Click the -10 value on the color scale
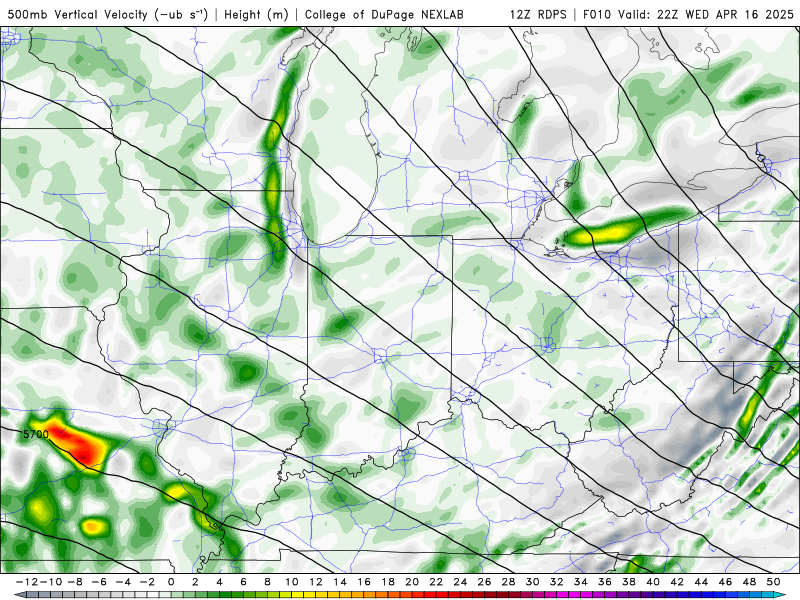The image size is (800, 600). click(51, 582)
